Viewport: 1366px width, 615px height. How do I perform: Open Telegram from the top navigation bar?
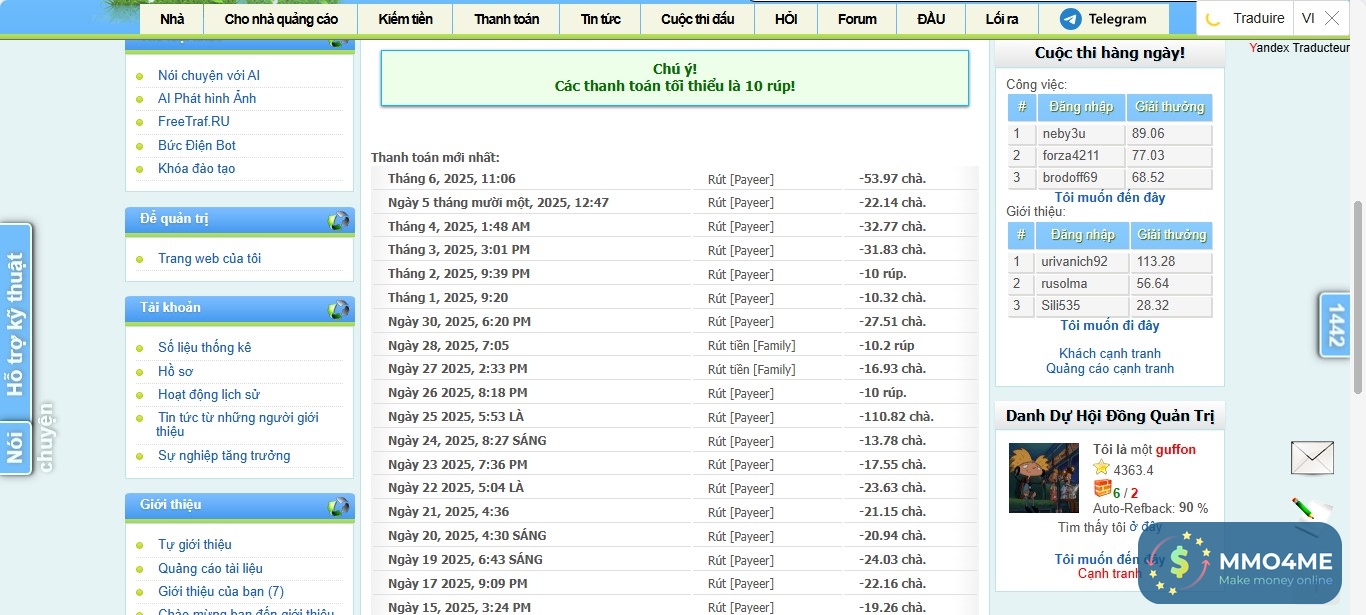pyautogui.click(x=1103, y=17)
